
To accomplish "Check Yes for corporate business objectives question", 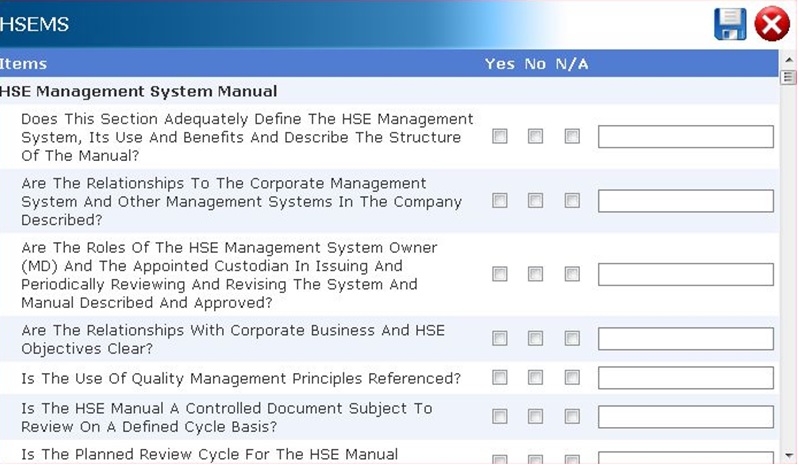I will pyautogui.click(x=499, y=339).
